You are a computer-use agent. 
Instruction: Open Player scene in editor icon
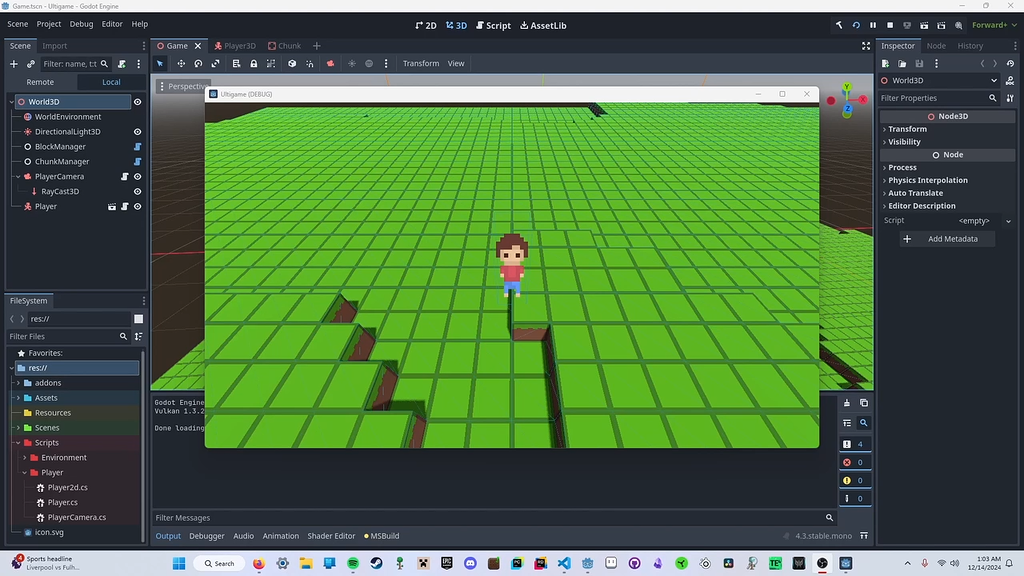(112, 206)
